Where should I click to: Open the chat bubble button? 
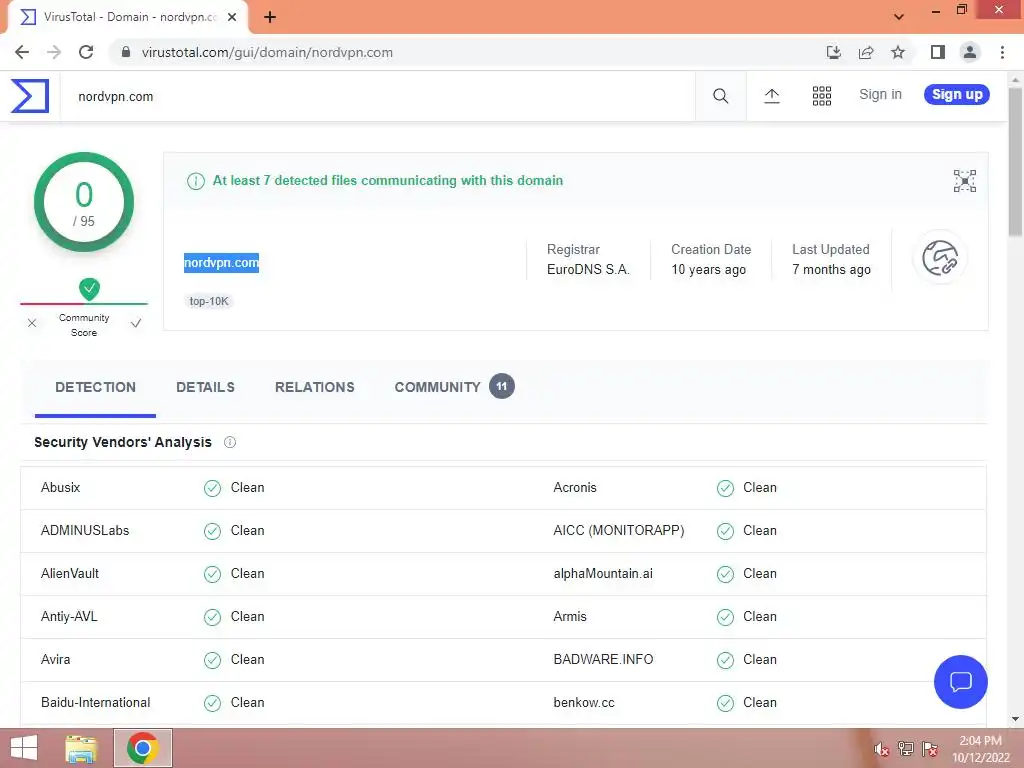(x=961, y=682)
